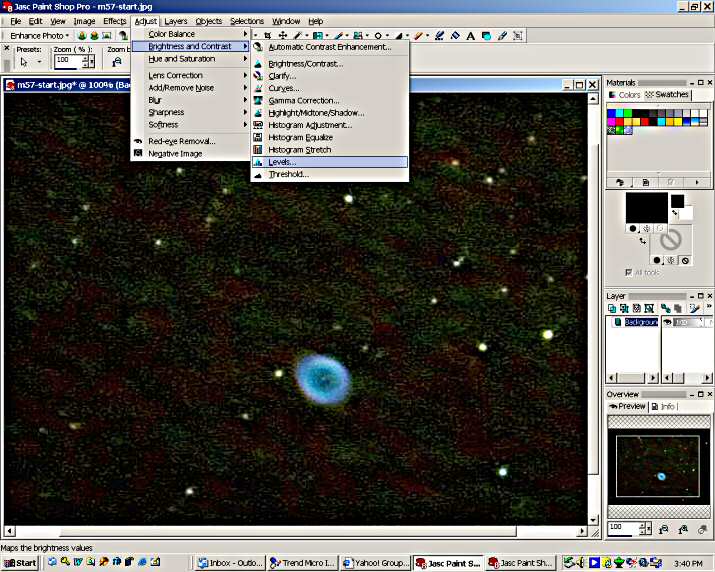Open the Yahoo! Groups taskbar button
The height and width of the screenshot is (572, 715).
click(375, 563)
